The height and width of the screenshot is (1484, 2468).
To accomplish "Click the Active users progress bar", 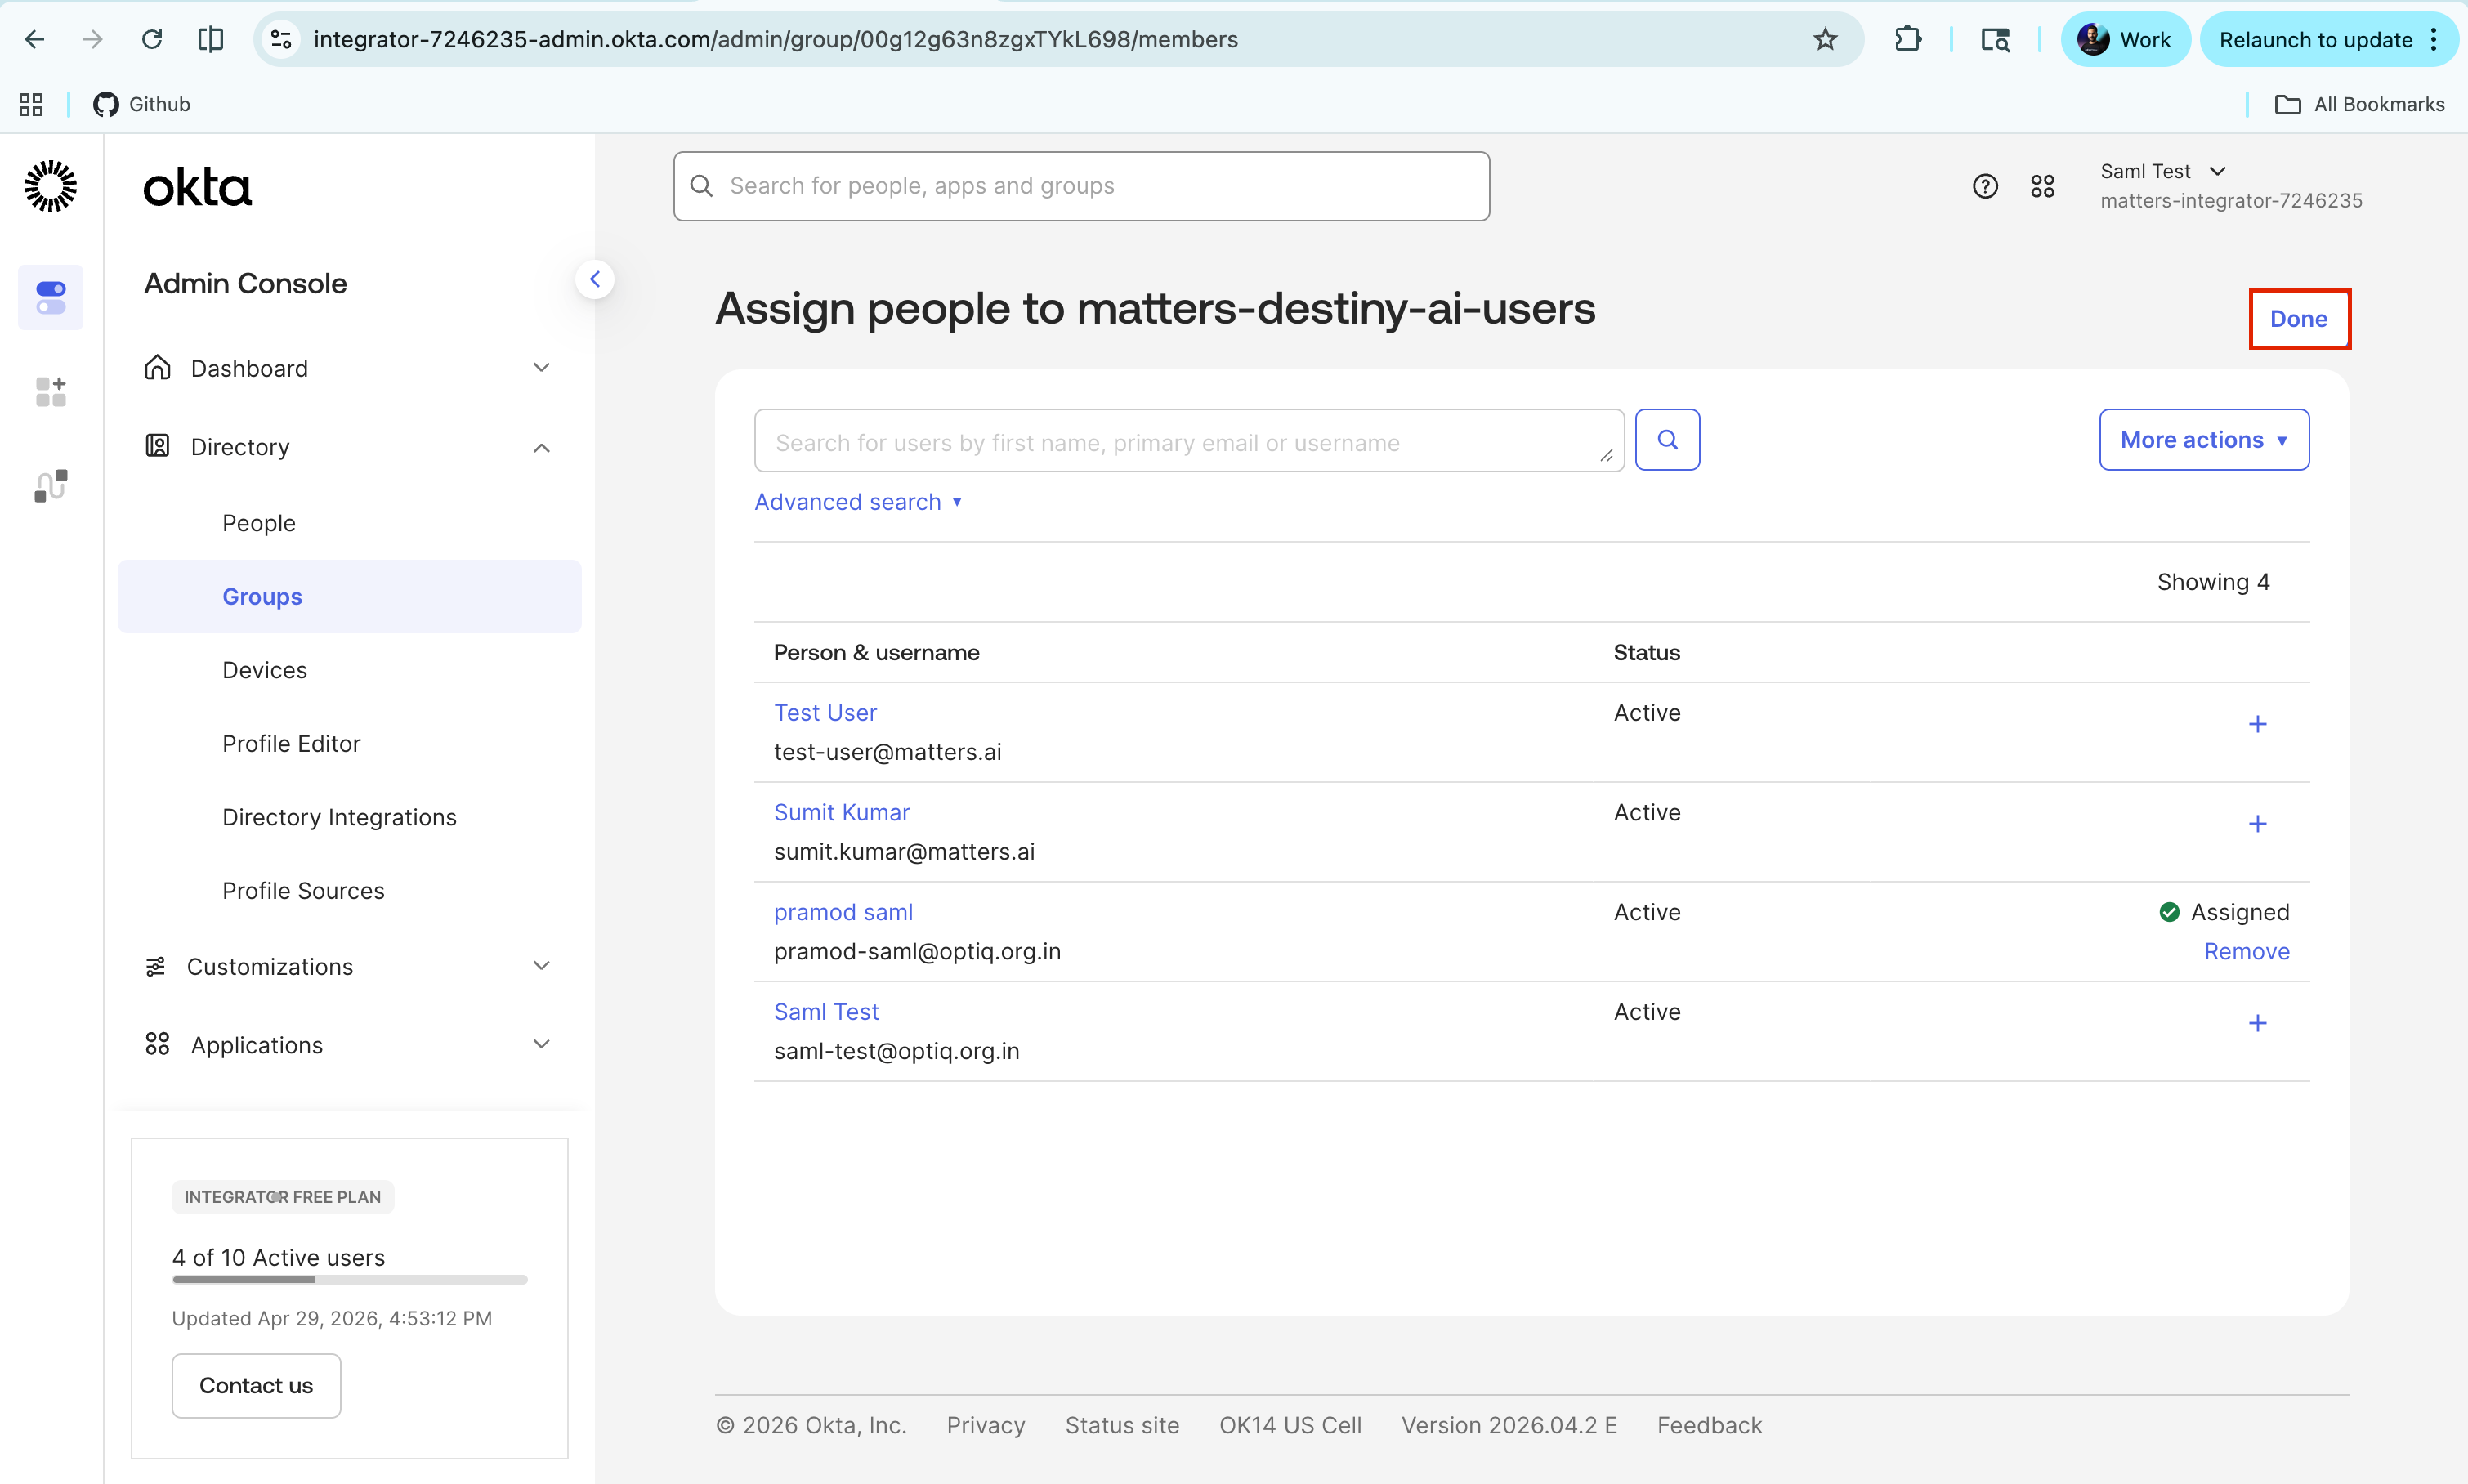I will click(350, 1280).
